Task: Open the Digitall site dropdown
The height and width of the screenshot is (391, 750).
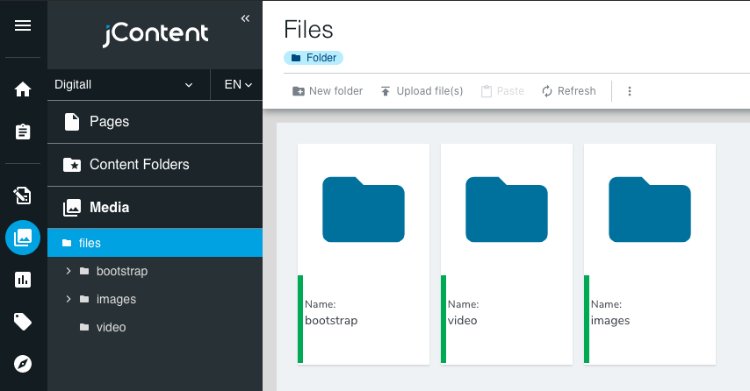Action: pyautogui.click(x=129, y=85)
